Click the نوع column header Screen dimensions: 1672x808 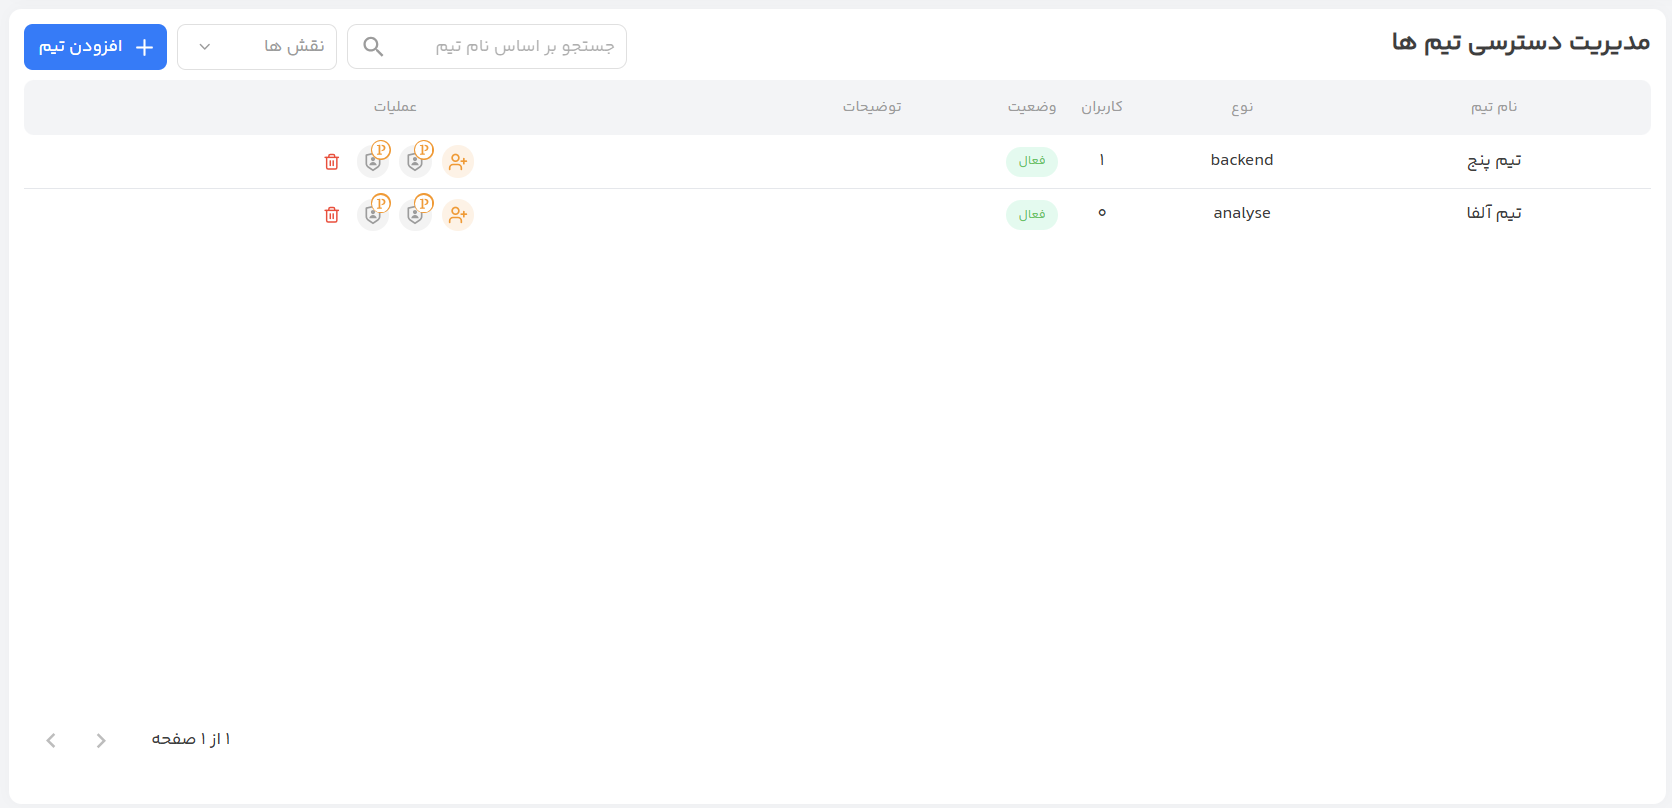click(x=1242, y=108)
